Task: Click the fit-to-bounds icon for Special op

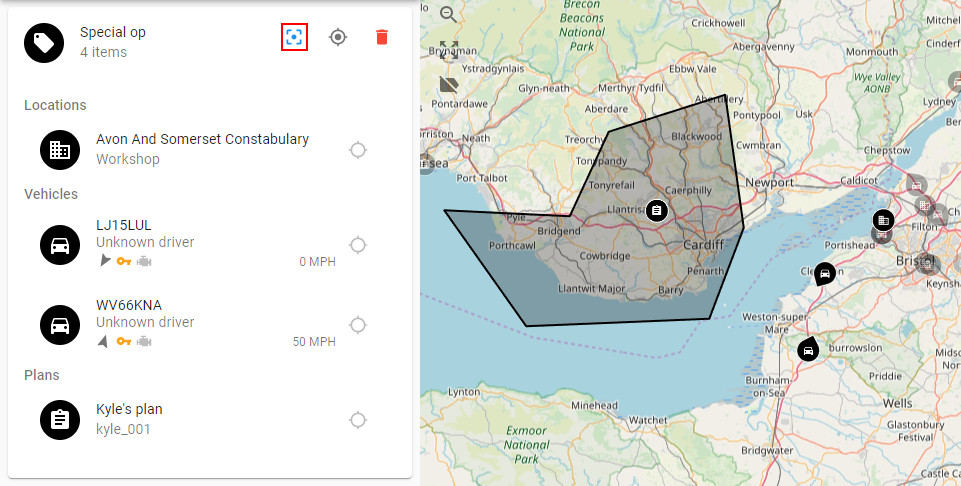Action: [x=293, y=37]
